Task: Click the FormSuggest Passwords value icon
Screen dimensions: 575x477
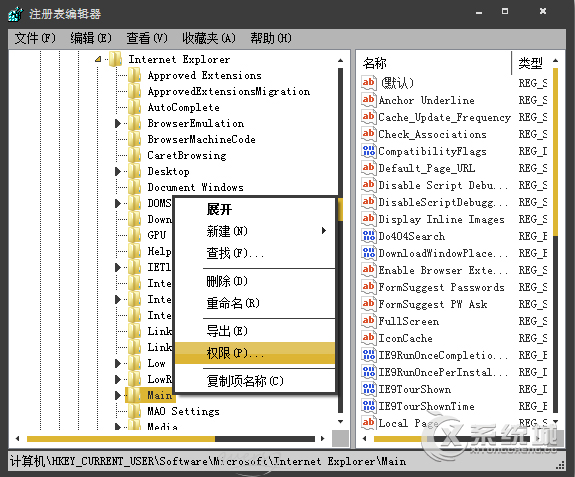Action: tap(369, 287)
